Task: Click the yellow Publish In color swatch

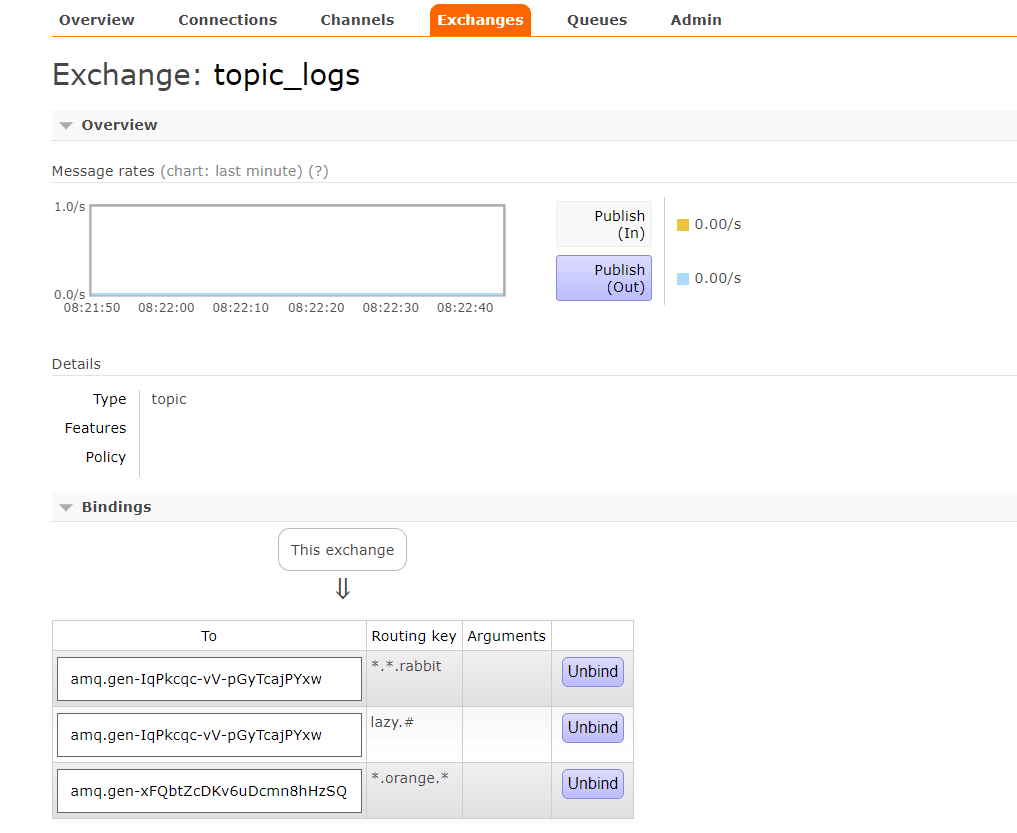Action: click(x=683, y=225)
